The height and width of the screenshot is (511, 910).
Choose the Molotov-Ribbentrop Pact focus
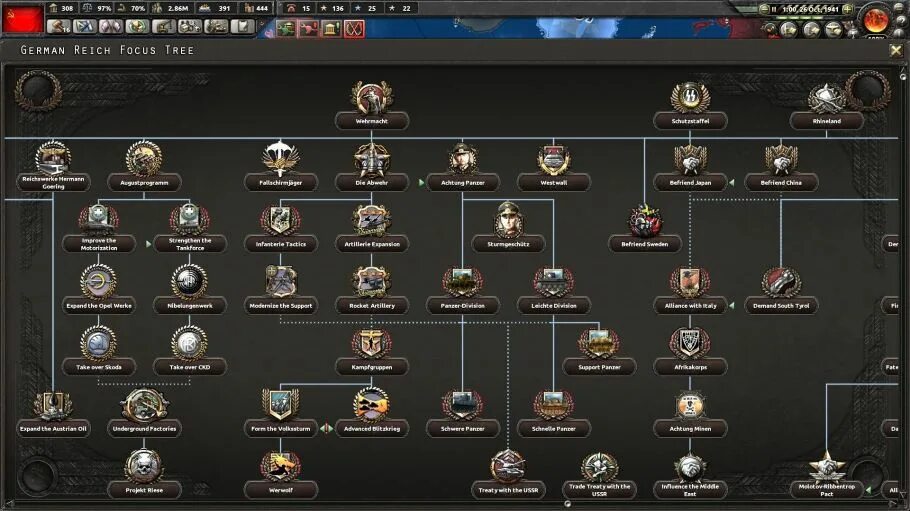(x=826, y=476)
